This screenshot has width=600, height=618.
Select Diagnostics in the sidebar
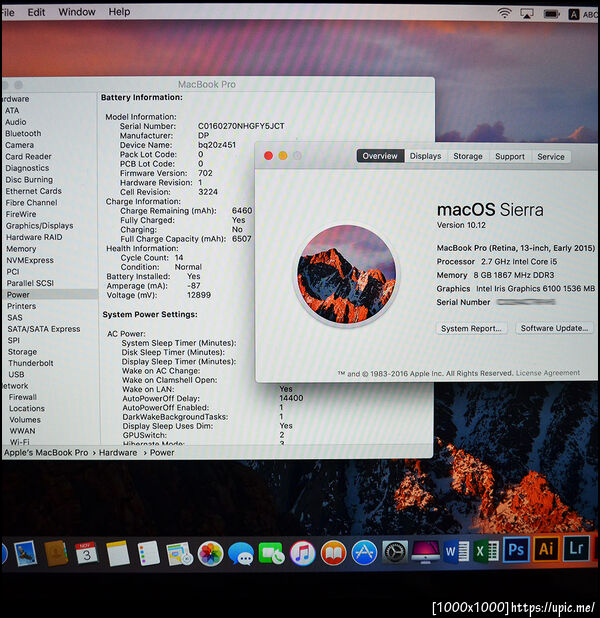pos(27,168)
